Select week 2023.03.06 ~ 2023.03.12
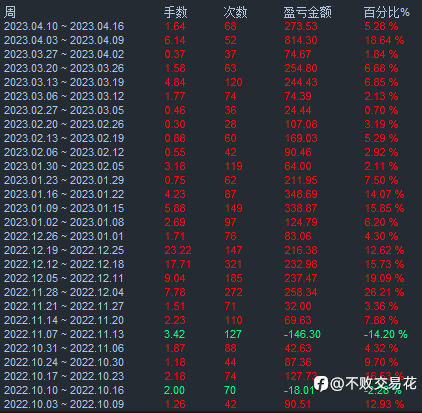The image size is (422, 413). click(x=64, y=96)
